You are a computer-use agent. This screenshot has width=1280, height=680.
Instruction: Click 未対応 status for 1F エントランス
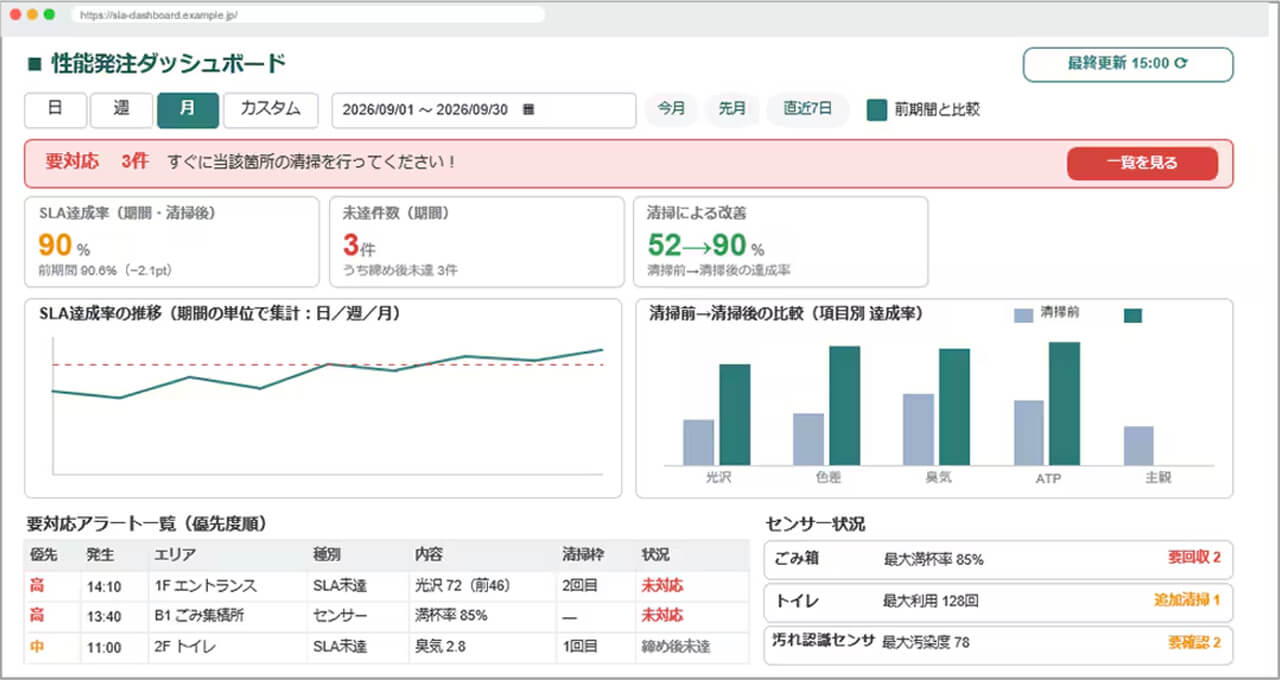point(662,586)
